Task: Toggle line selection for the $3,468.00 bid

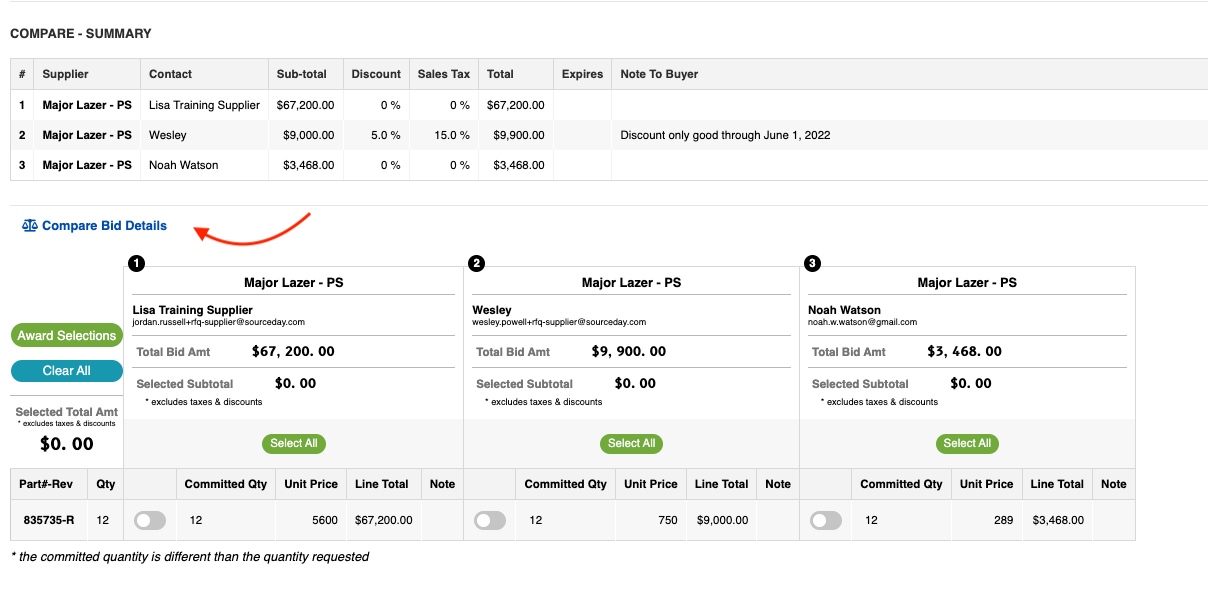Action: pos(826,520)
